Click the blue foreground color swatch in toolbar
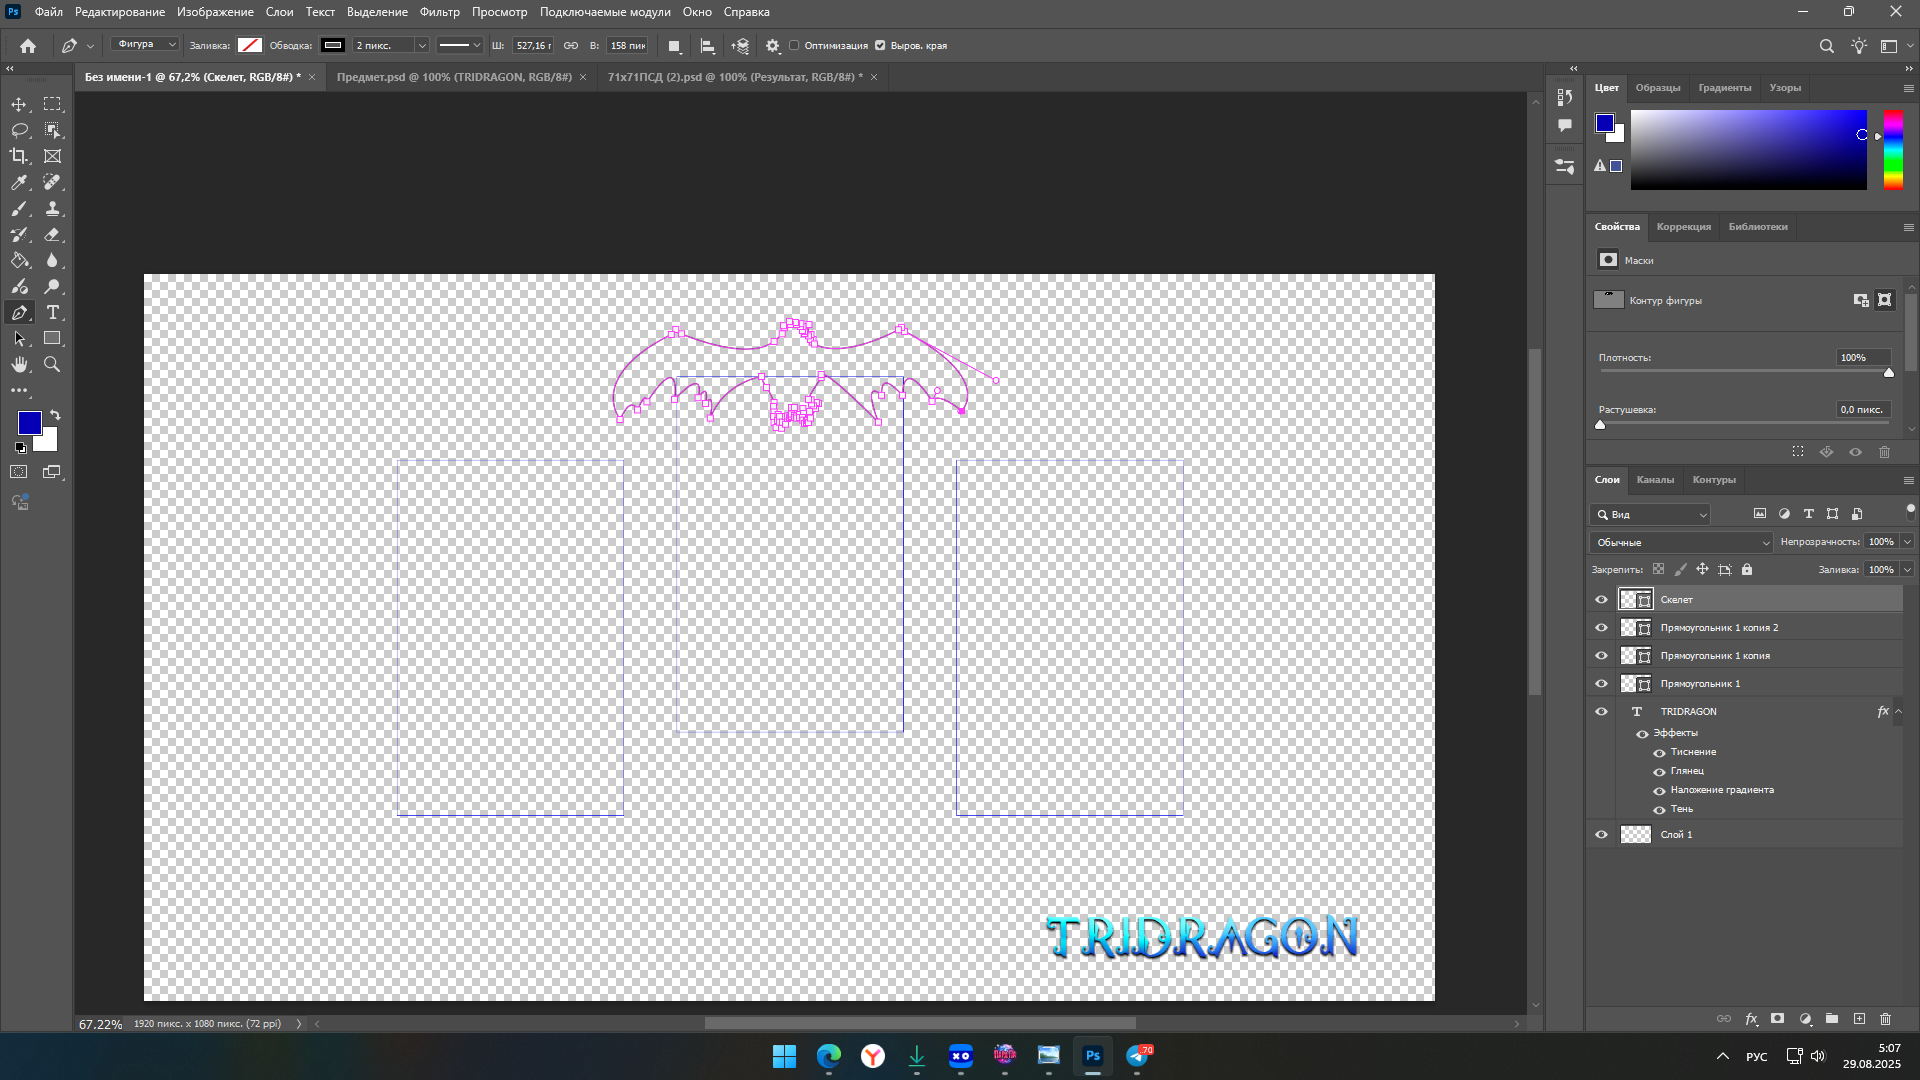 [29, 422]
